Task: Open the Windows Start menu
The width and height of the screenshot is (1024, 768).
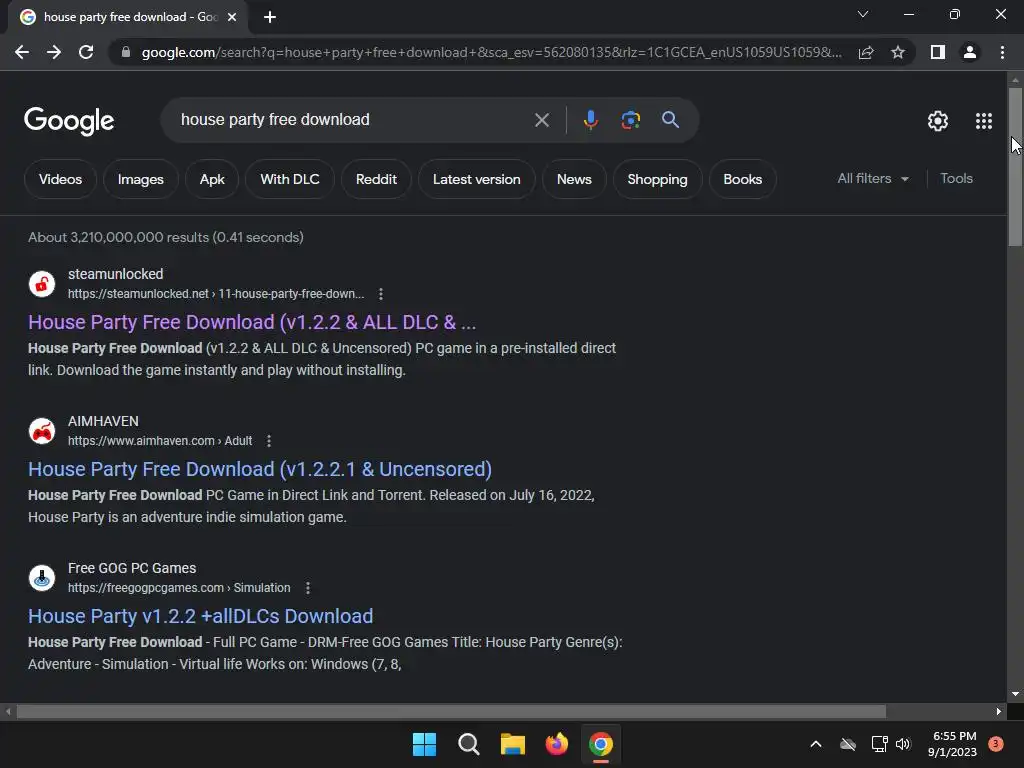Action: (424, 744)
